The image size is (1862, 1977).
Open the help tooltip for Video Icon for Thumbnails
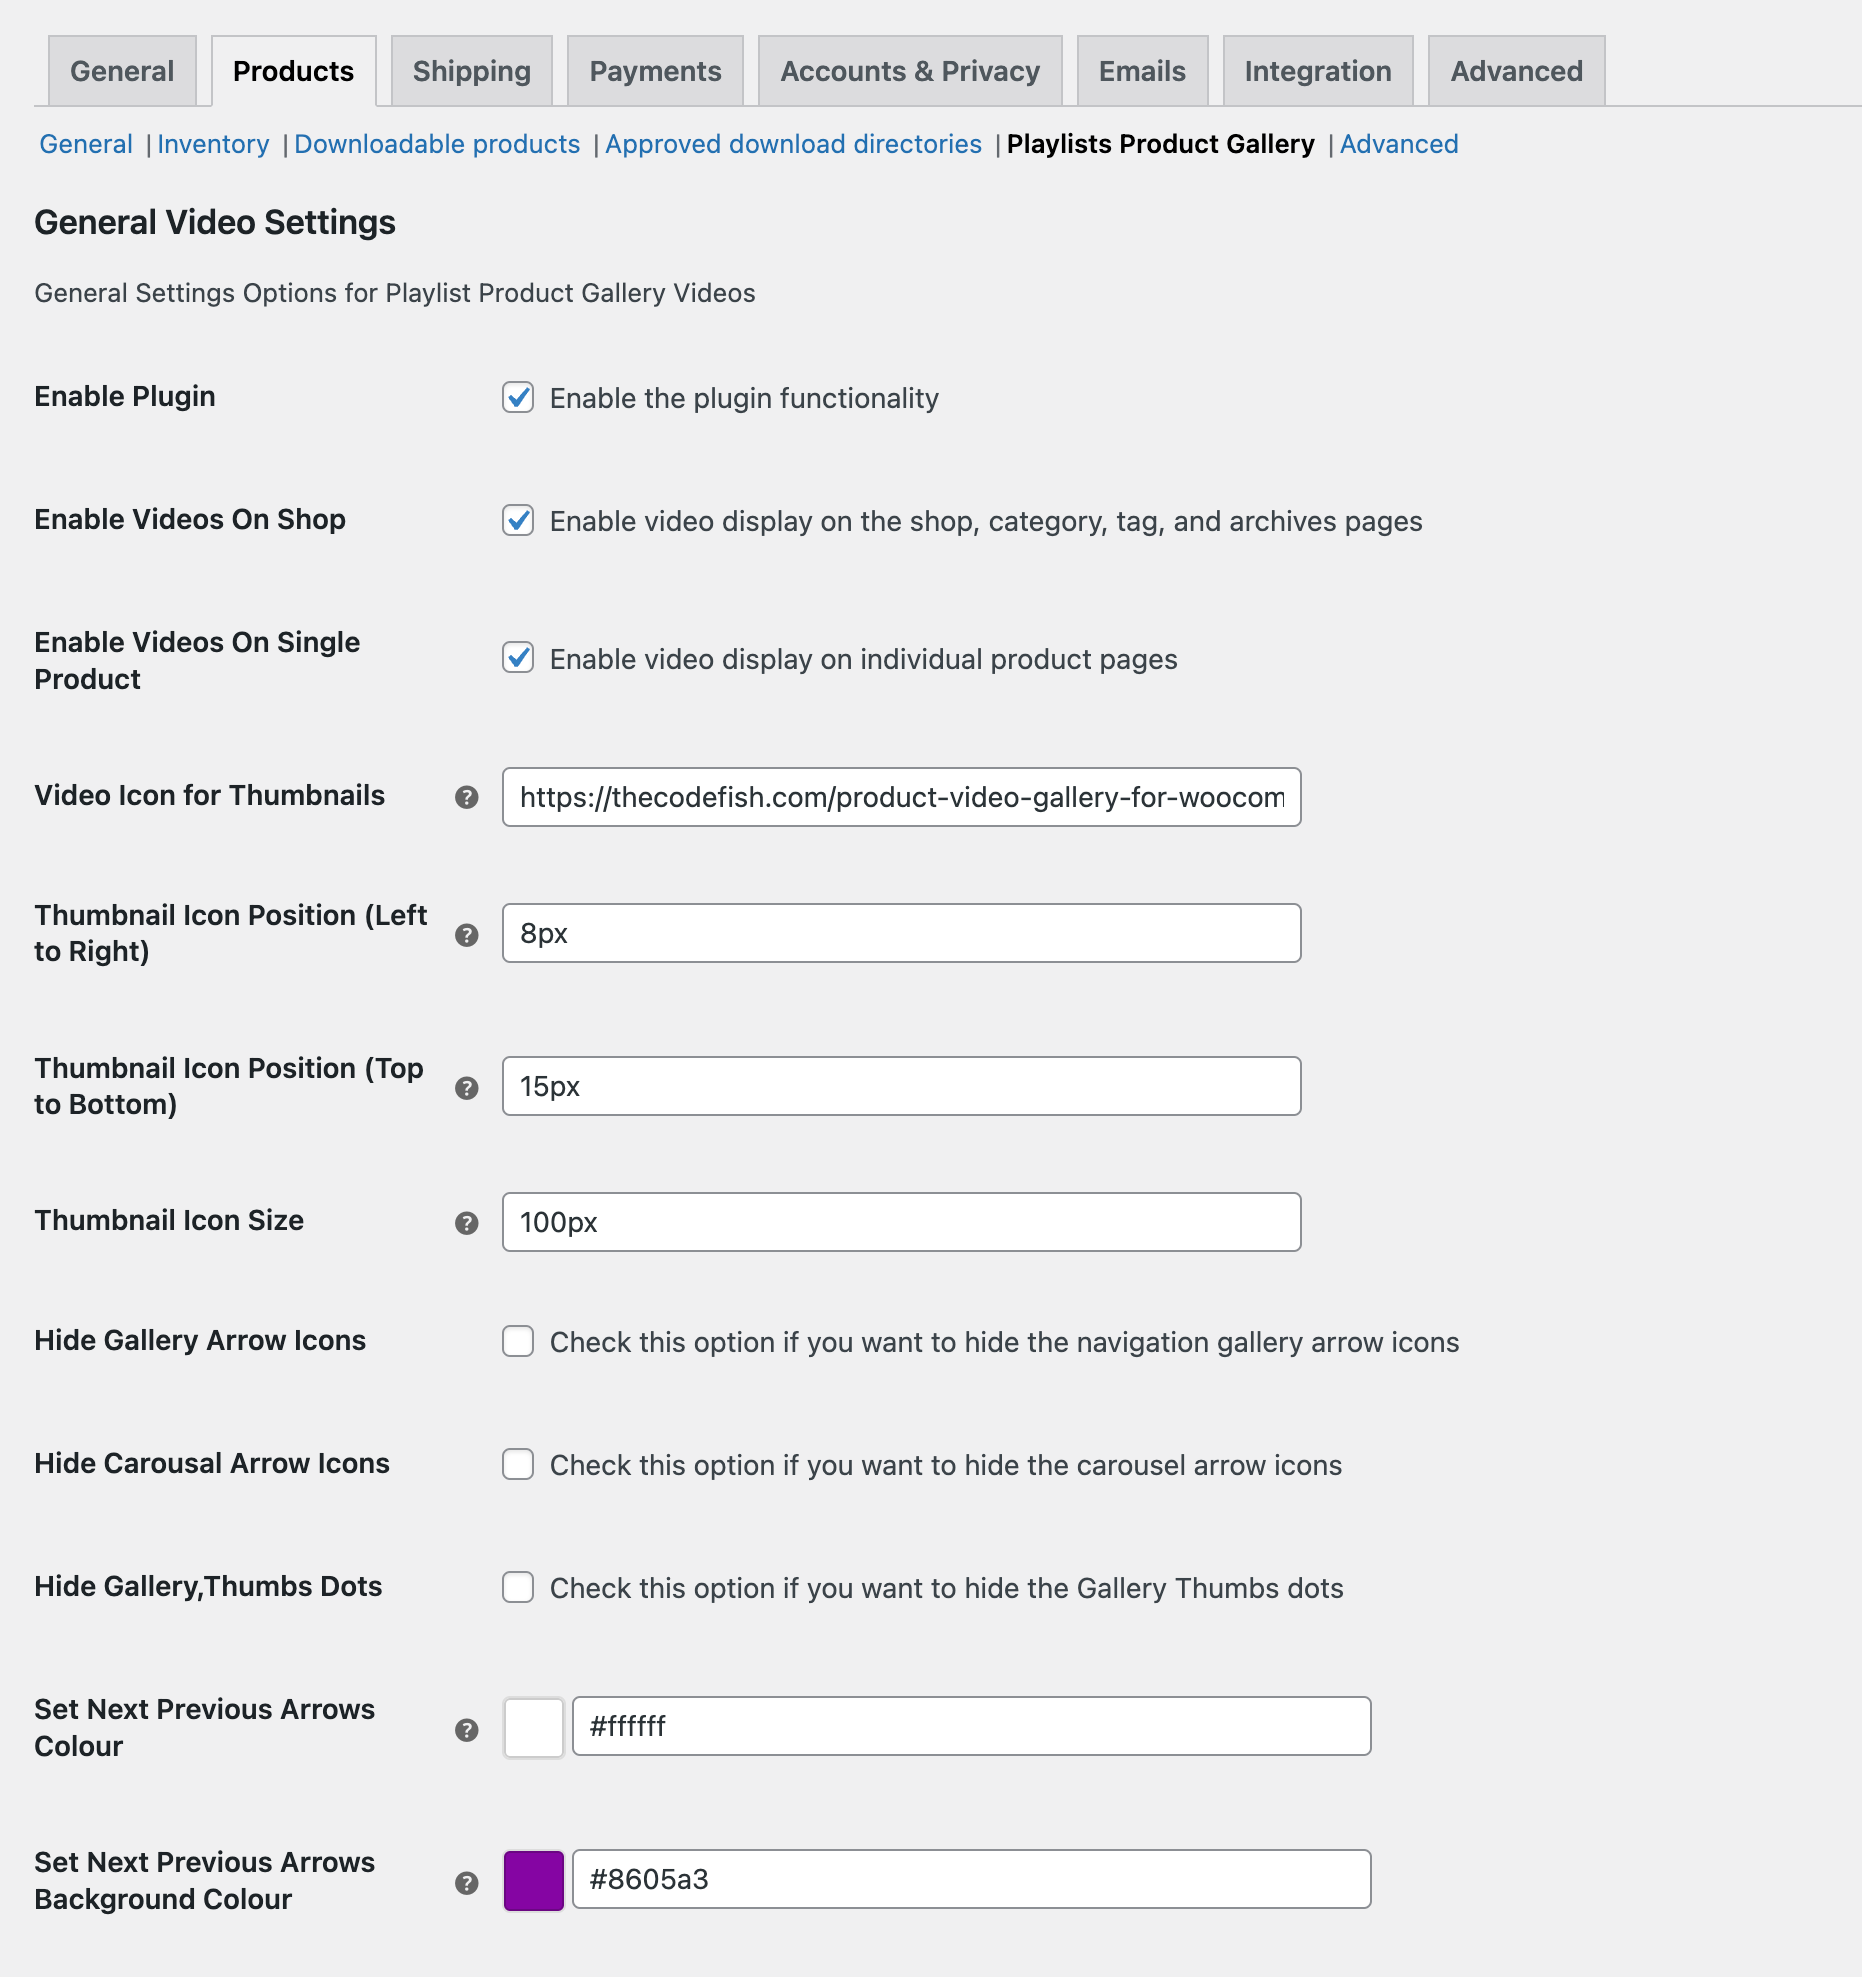(466, 798)
